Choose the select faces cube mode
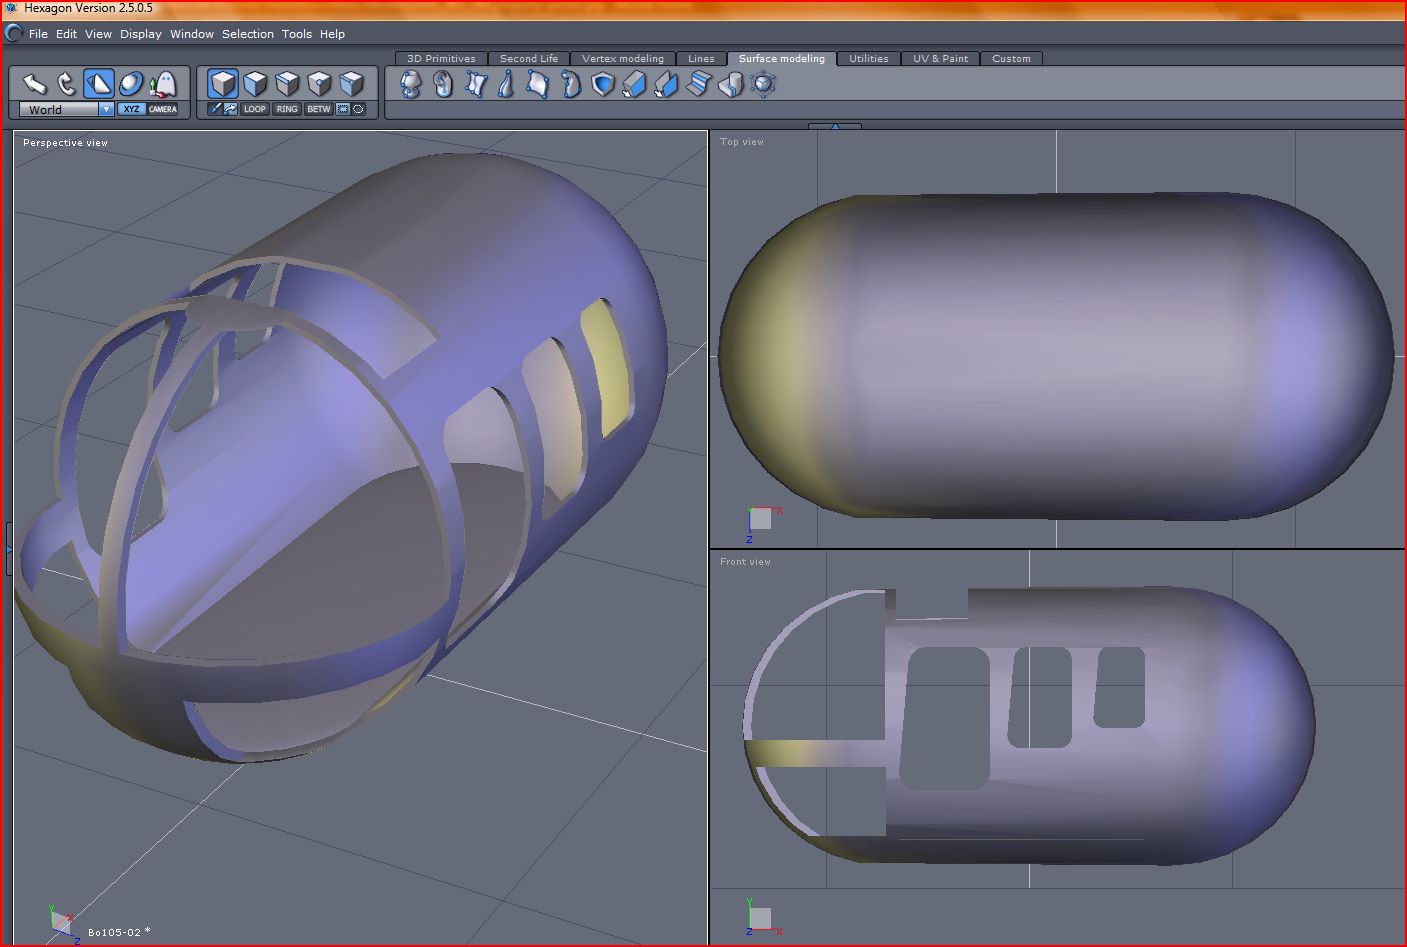Image resolution: width=1407 pixels, height=947 pixels. (255, 83)
